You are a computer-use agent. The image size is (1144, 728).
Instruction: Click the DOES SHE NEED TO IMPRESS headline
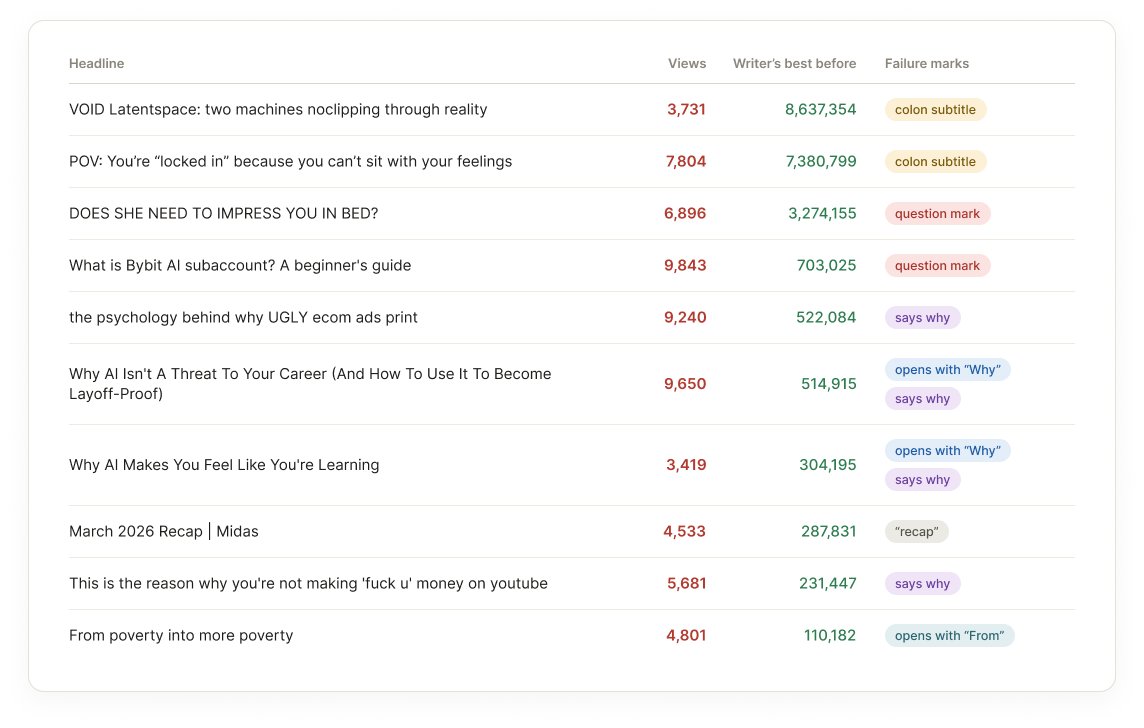point(223,213)
